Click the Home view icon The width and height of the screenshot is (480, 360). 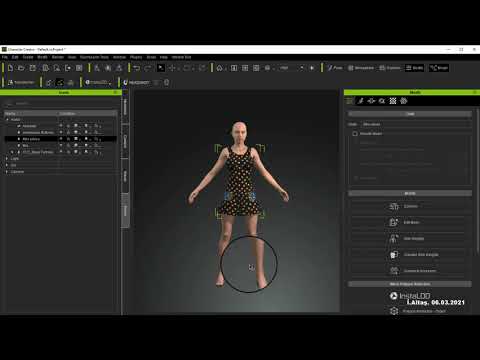point(219,68)
